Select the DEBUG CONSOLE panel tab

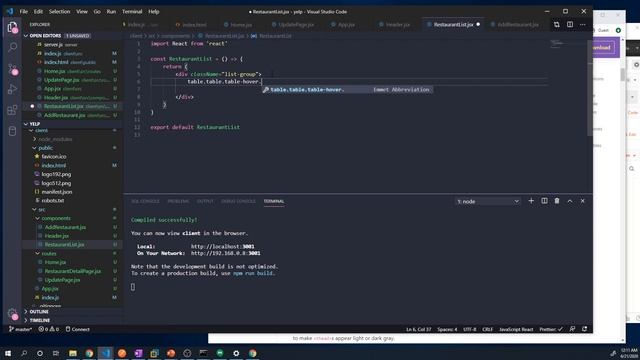[238, 201]
